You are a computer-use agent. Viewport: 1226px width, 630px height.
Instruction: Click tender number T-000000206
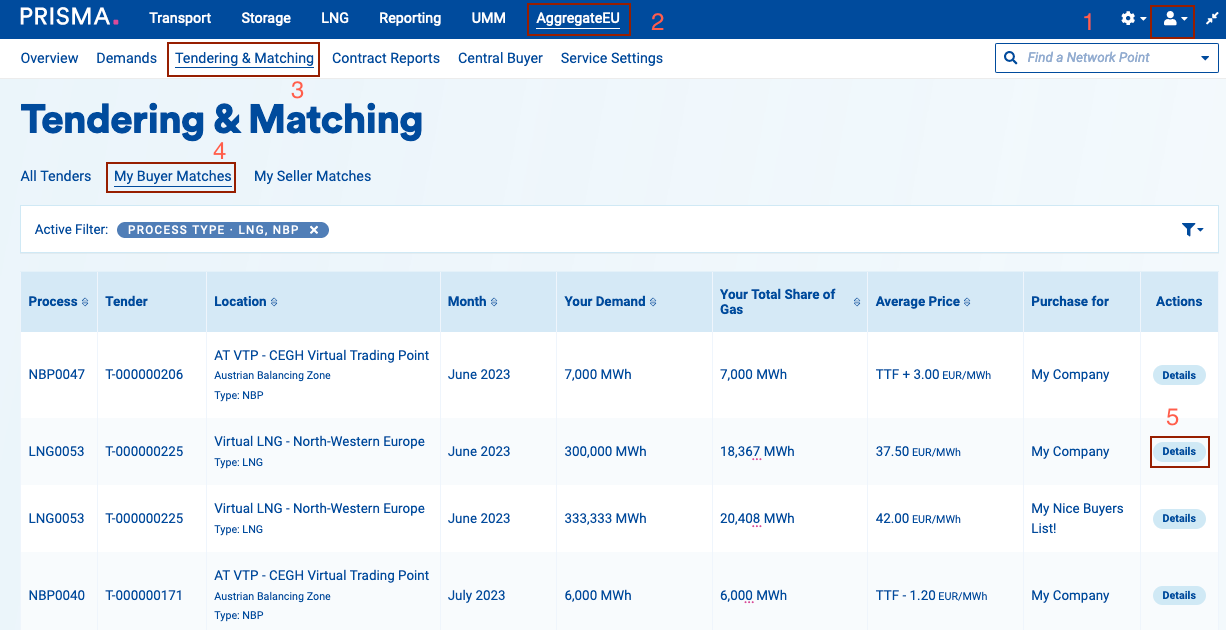coord(144,375)
